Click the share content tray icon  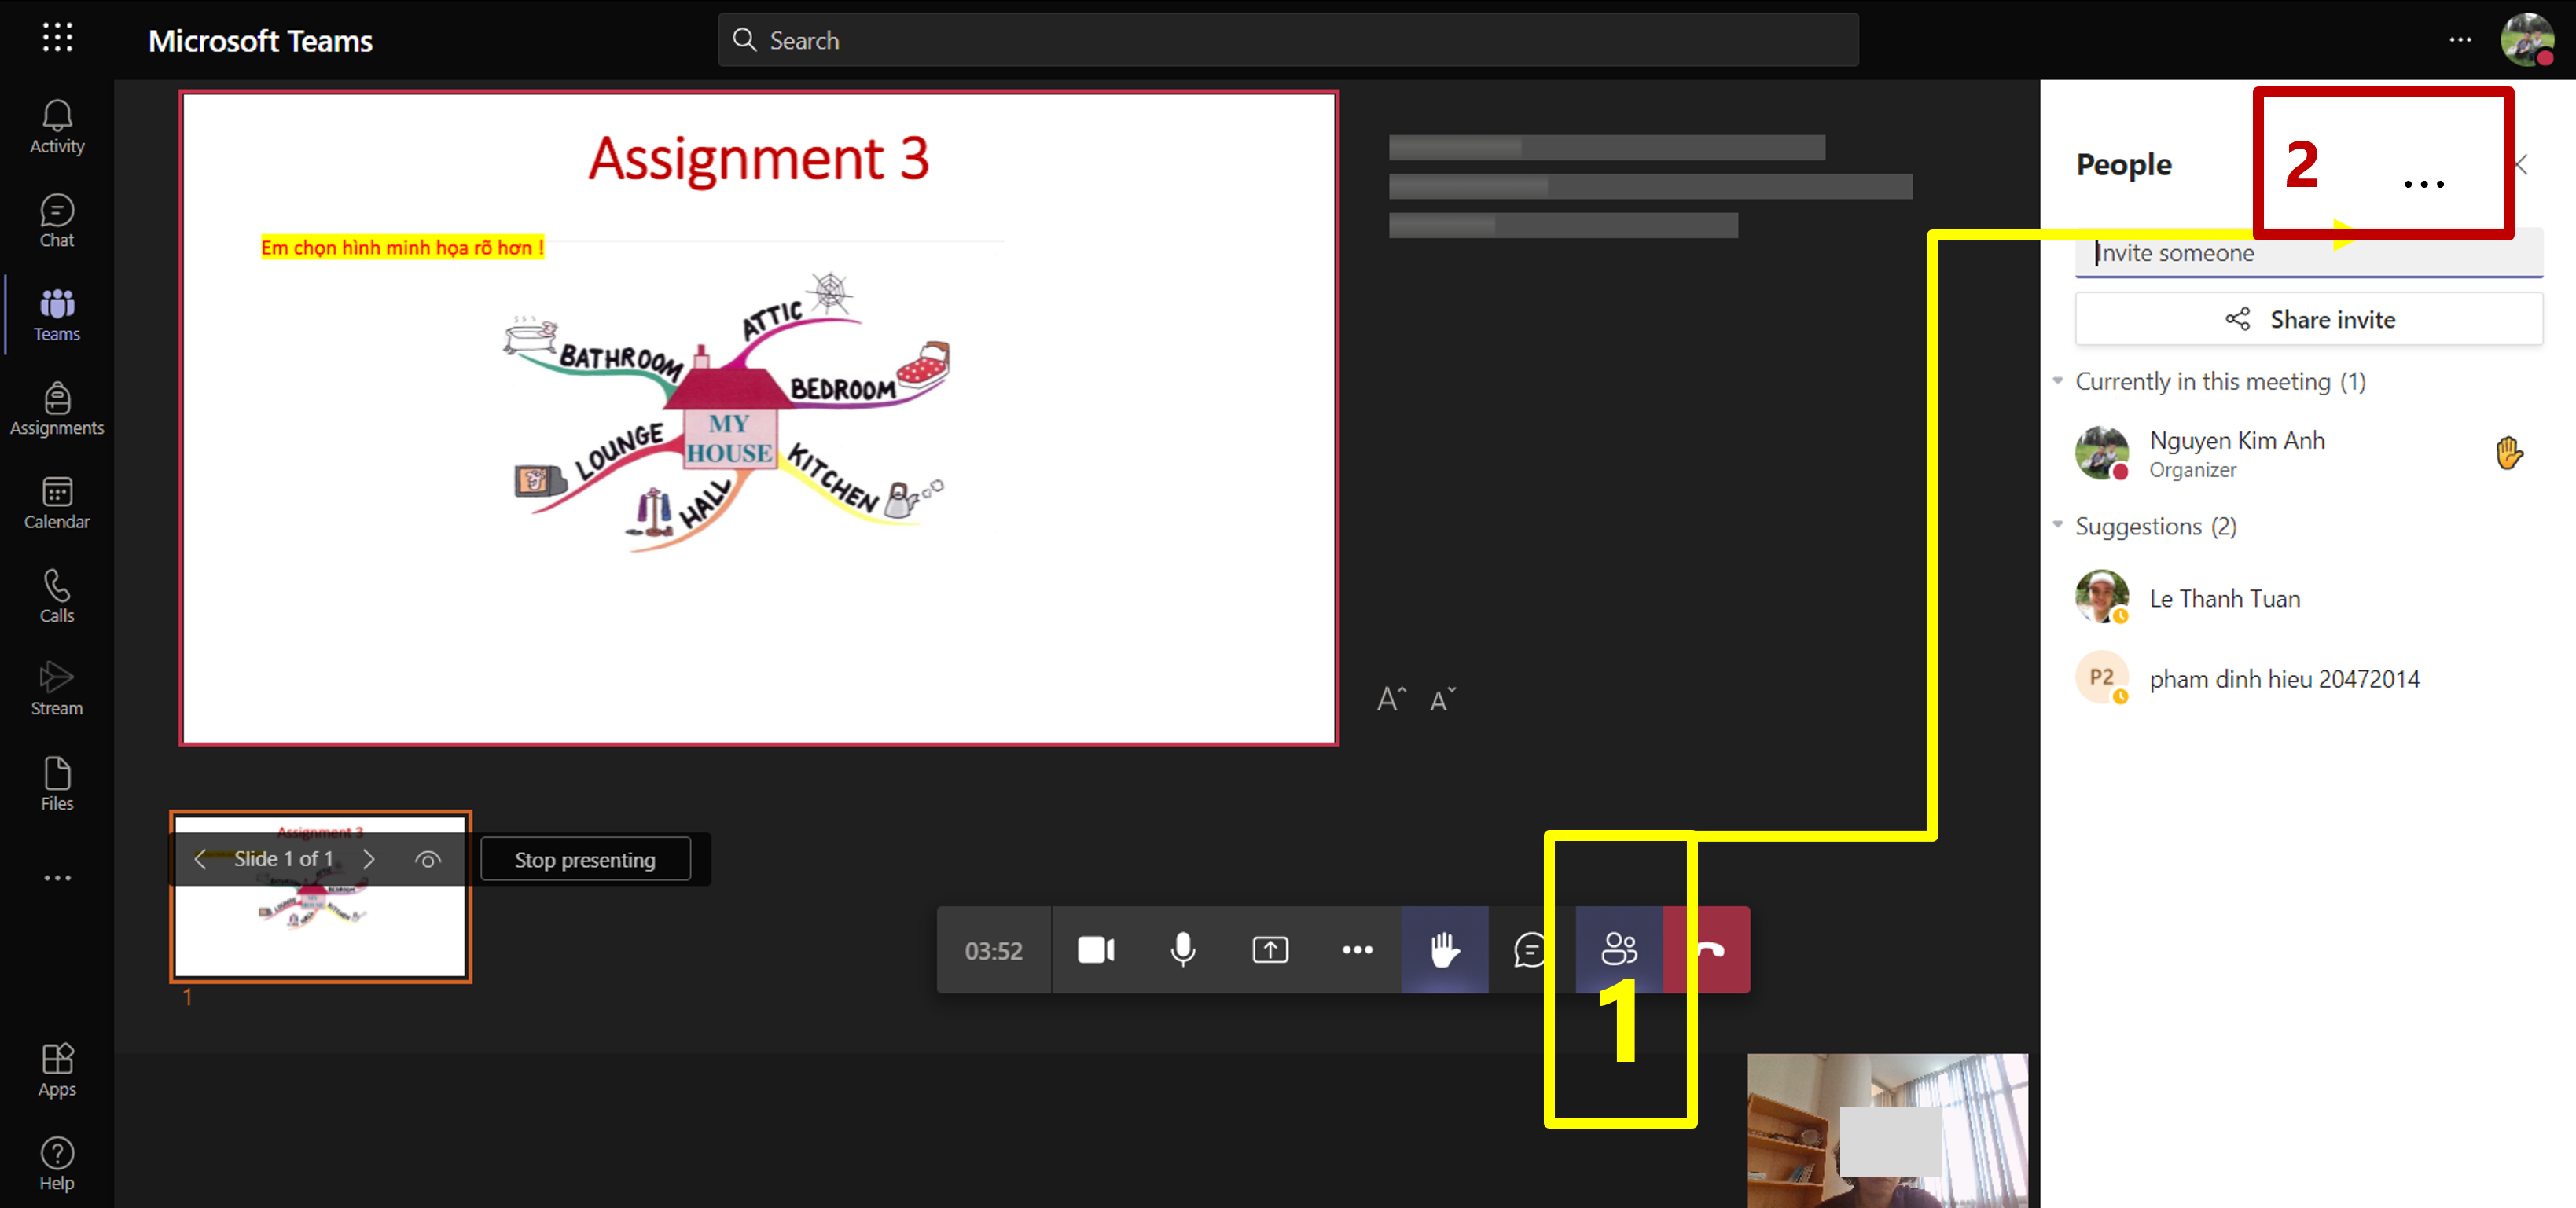[1269, 949]
